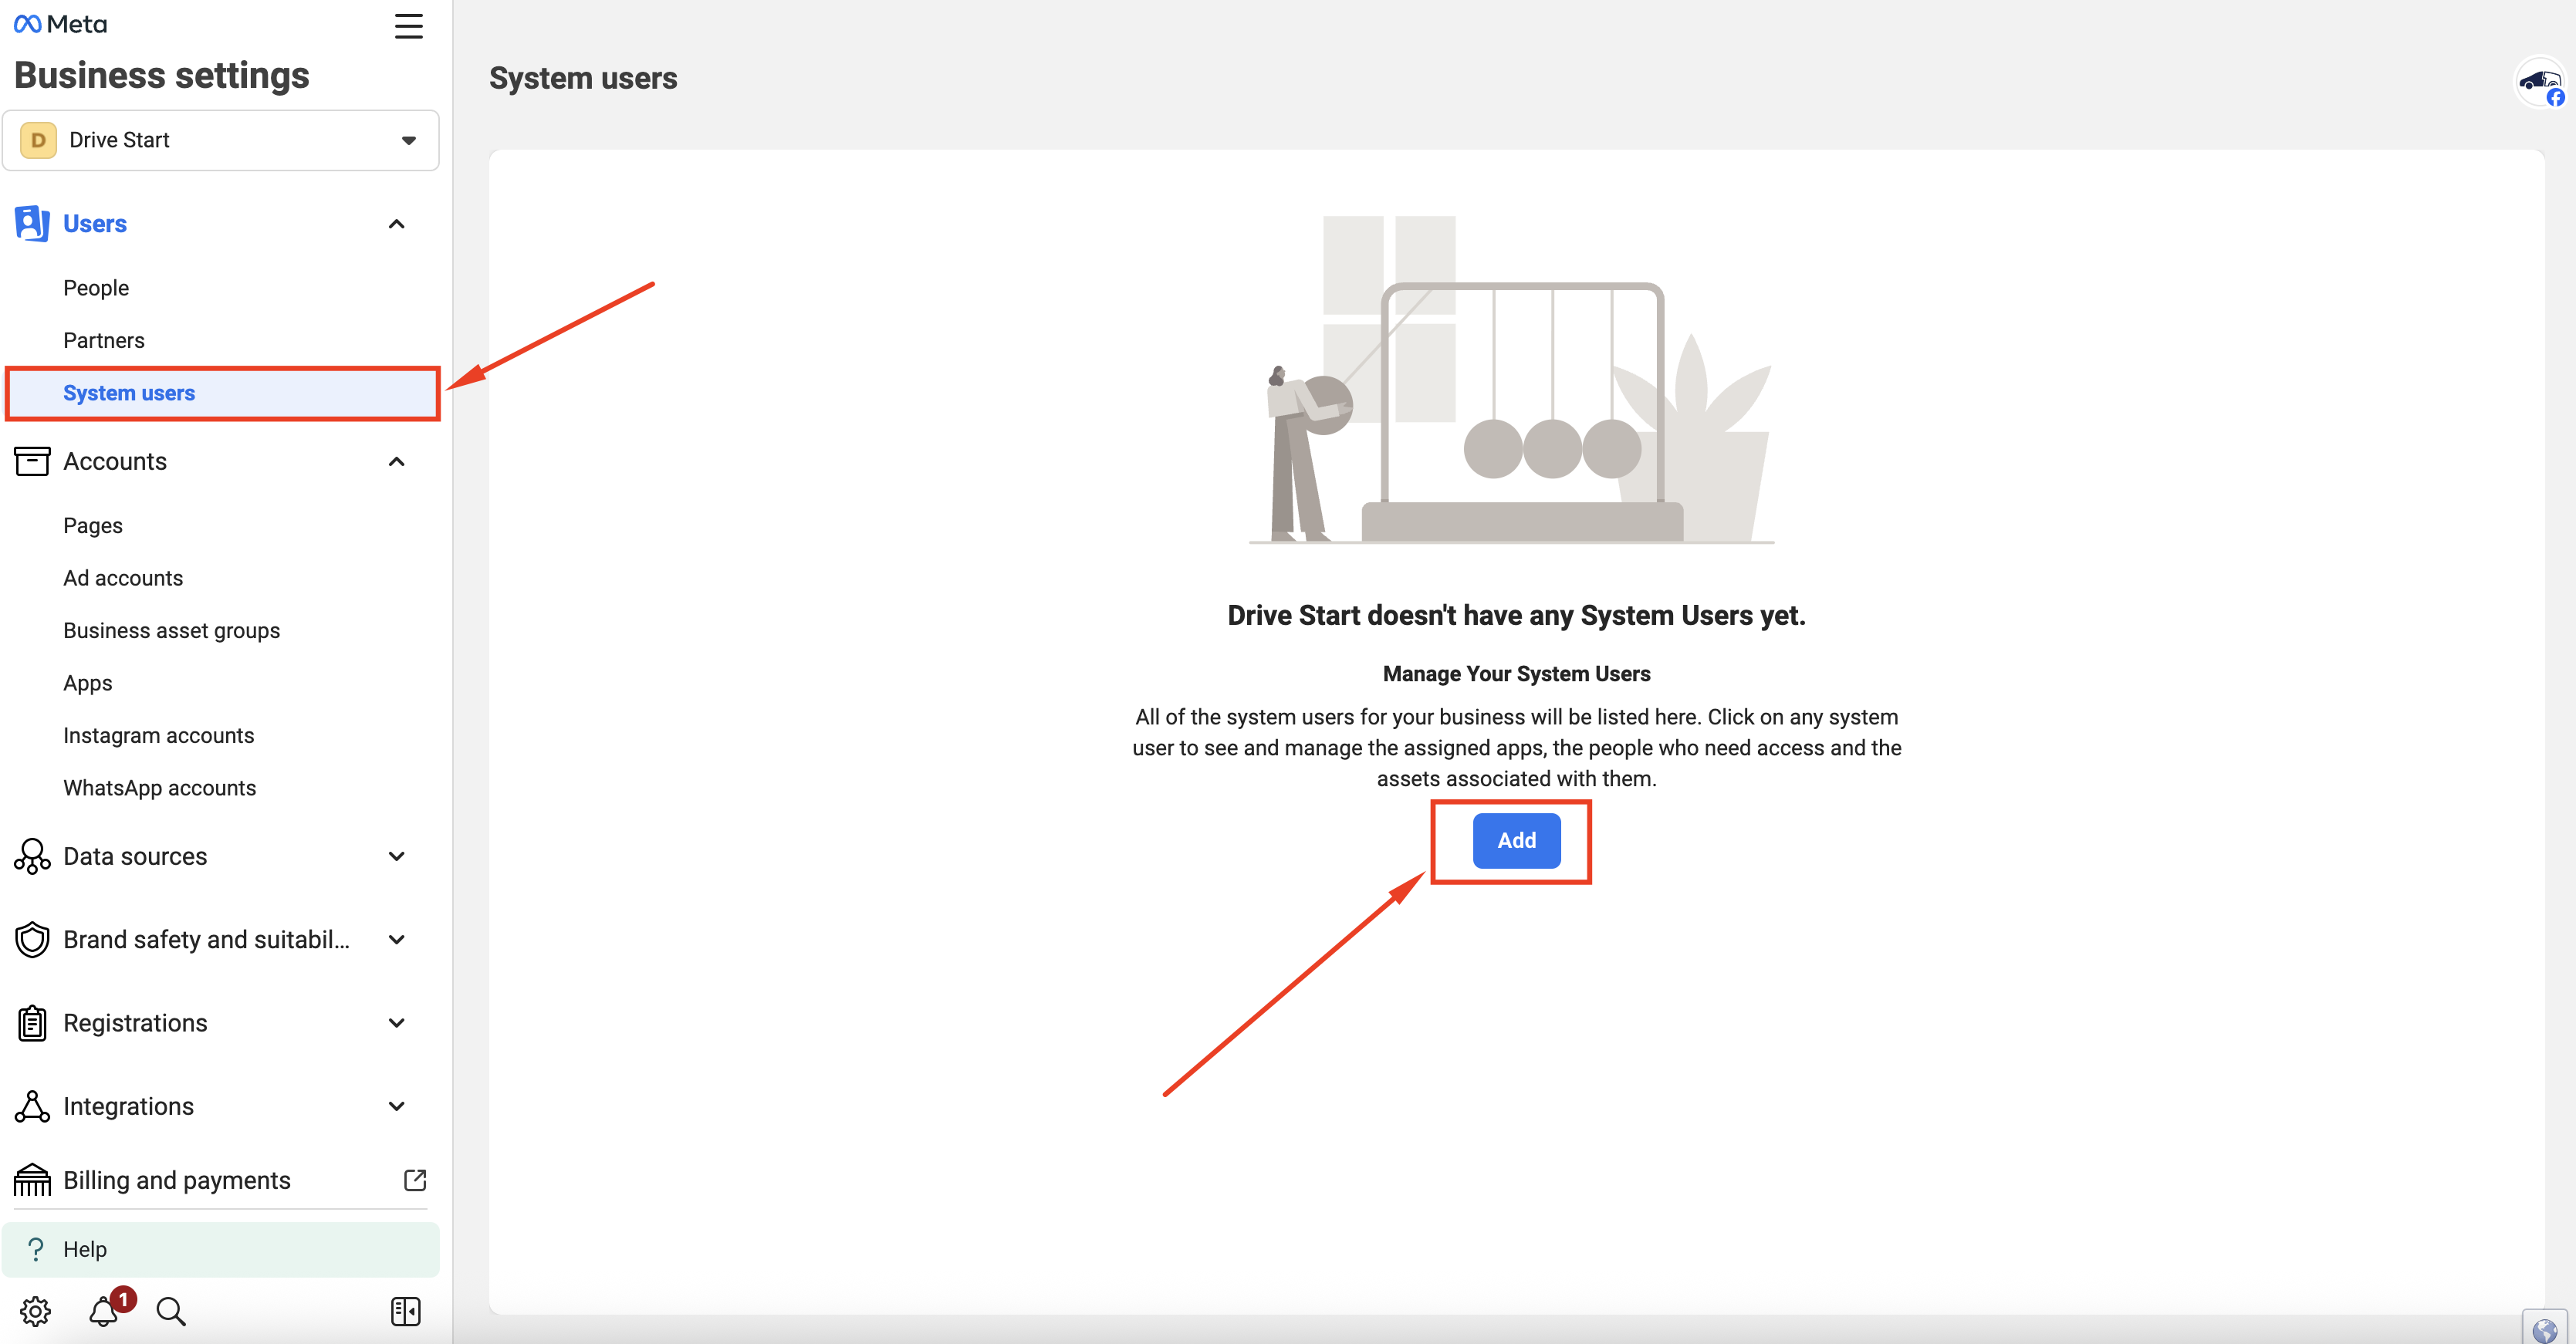Open Instagram accounts
This screenshot has width=2576, height=1344.
coord(159,736)
